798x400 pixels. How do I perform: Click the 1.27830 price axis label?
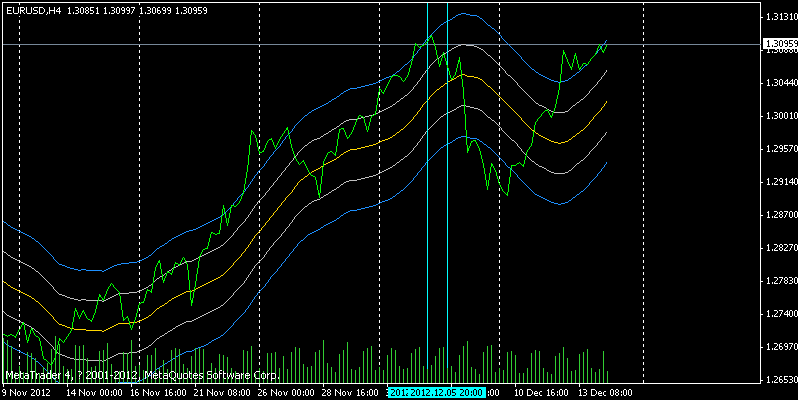(x=781, y=281)
